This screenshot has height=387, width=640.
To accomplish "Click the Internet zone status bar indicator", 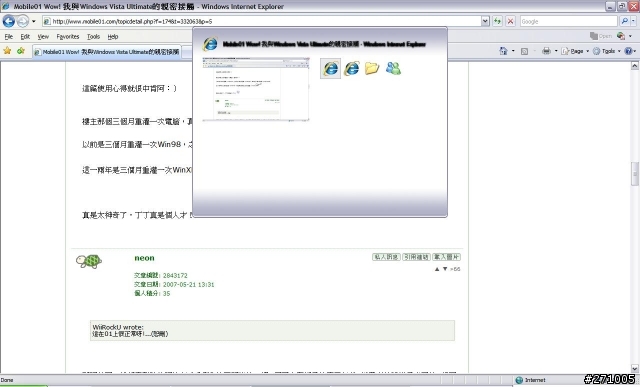I will [x=531, y=380].
